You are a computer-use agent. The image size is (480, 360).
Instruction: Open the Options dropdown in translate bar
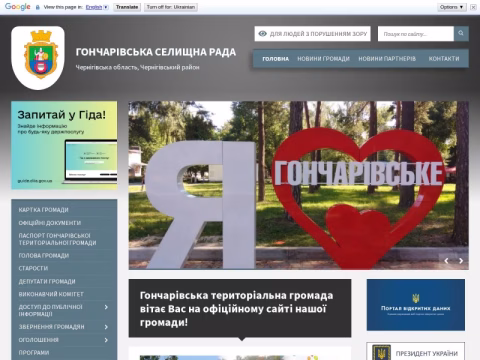[452, 7]
